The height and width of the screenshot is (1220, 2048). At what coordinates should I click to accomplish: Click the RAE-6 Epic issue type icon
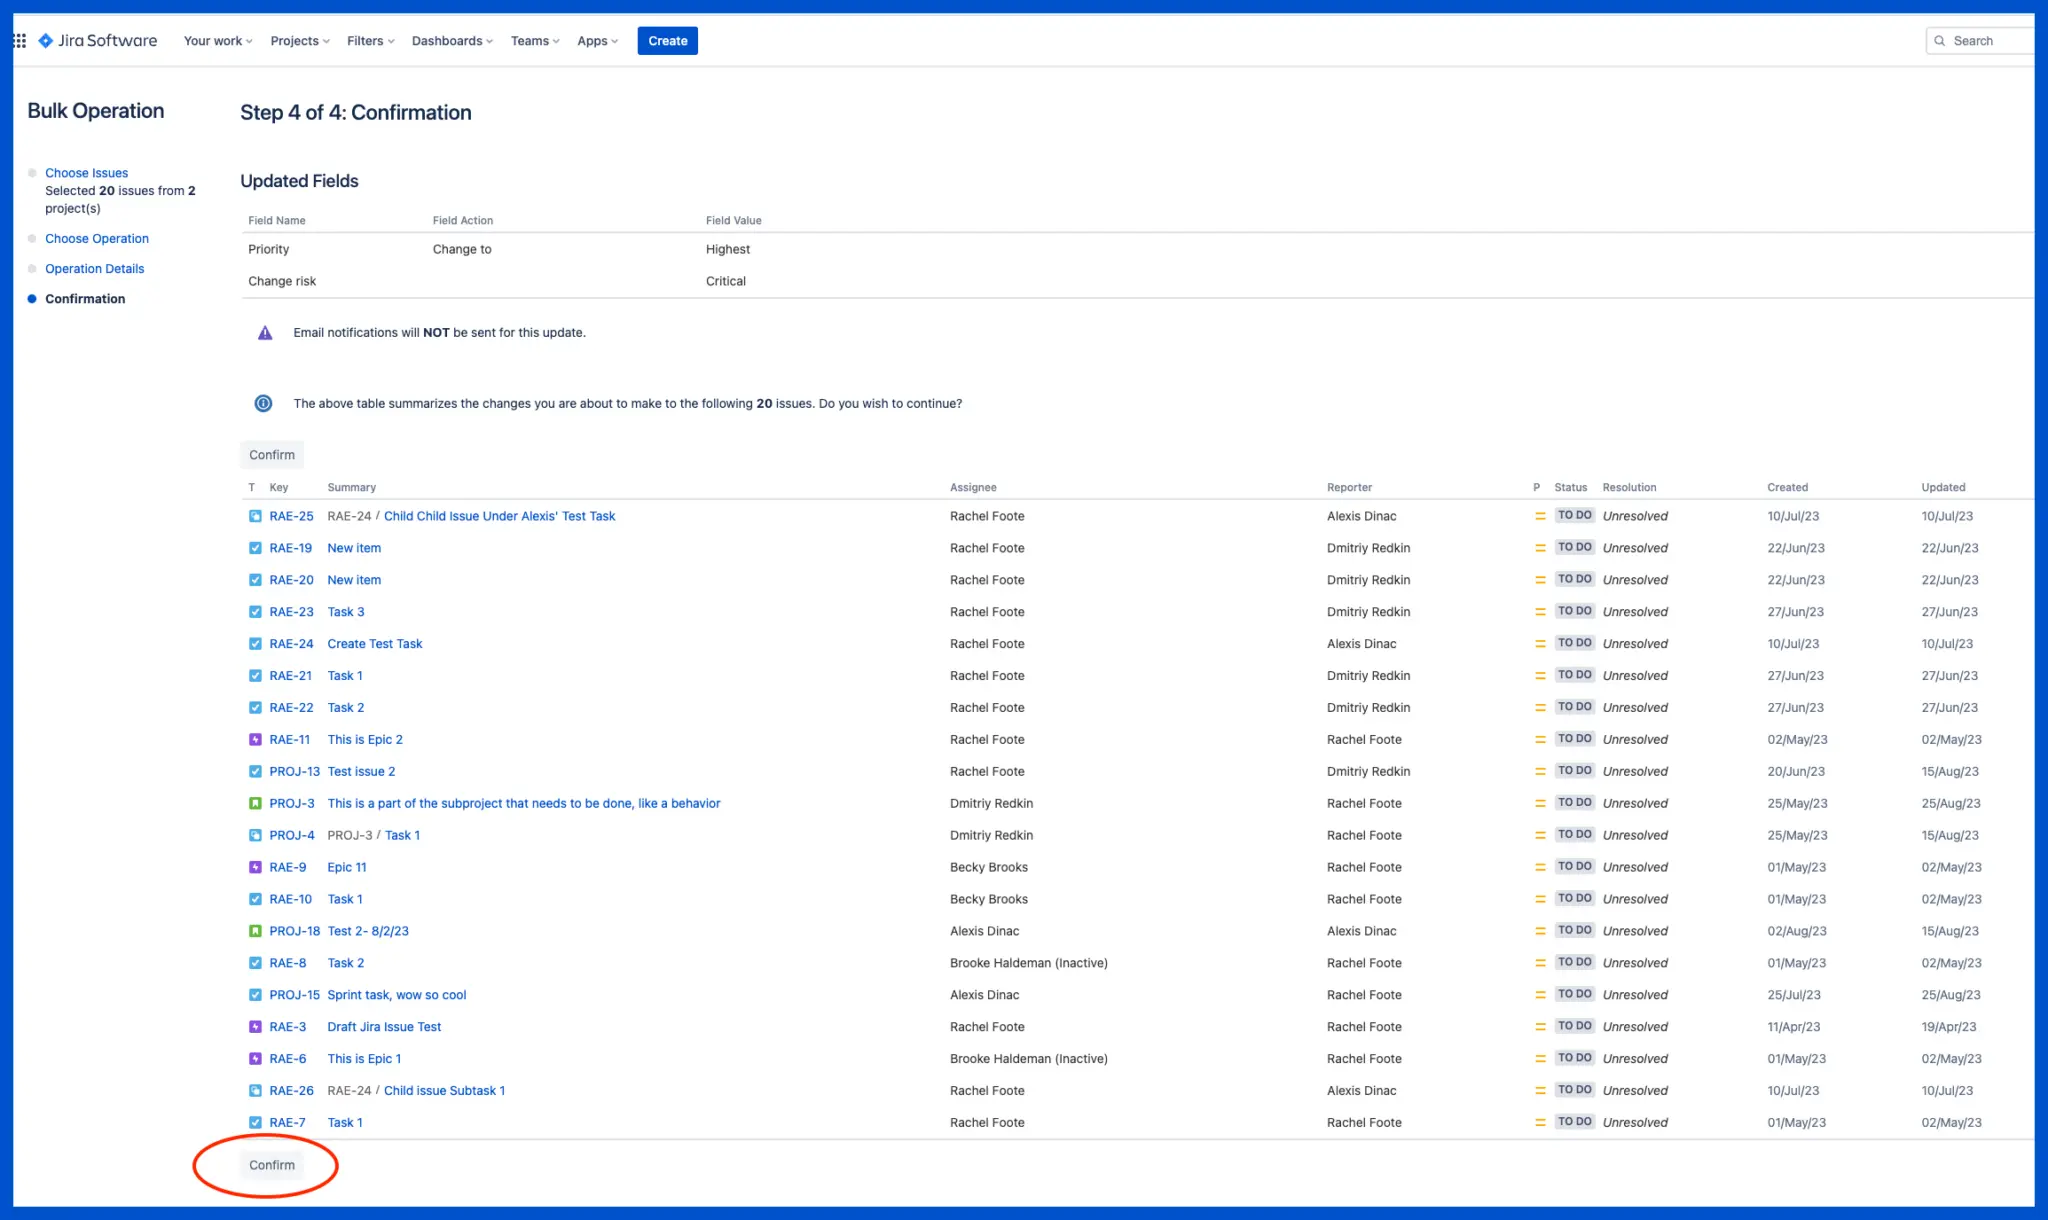pyautogui.click(x=251, y=1059)
